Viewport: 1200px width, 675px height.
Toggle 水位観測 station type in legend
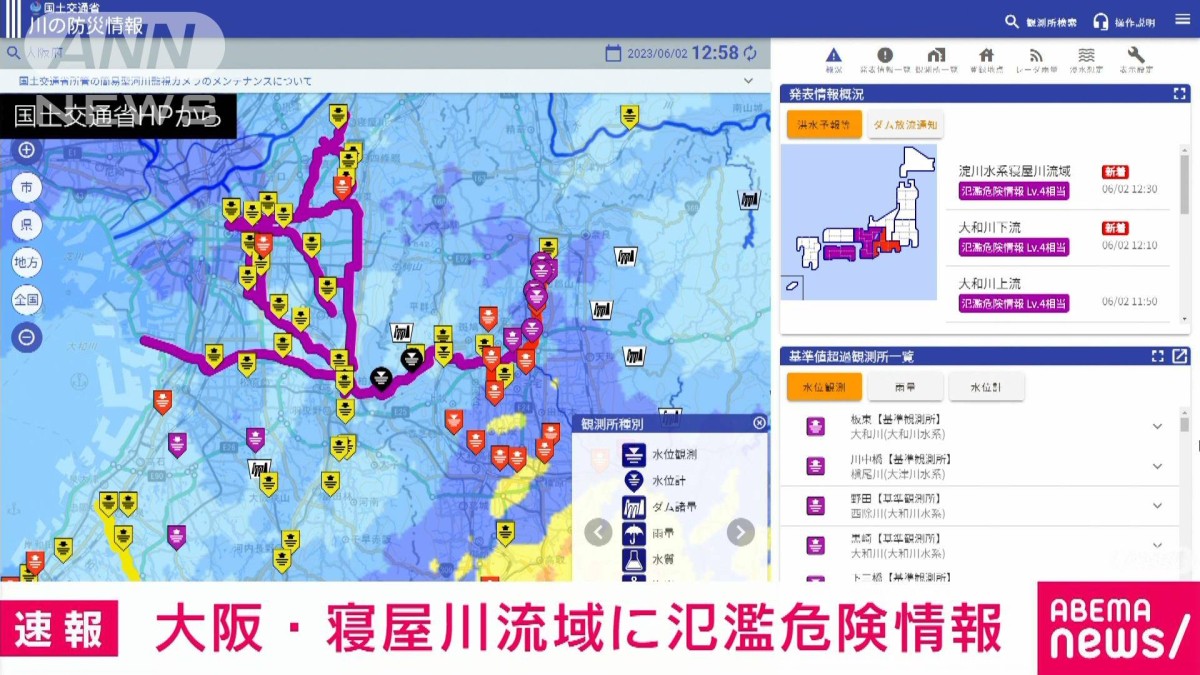[x=633, y=454]
